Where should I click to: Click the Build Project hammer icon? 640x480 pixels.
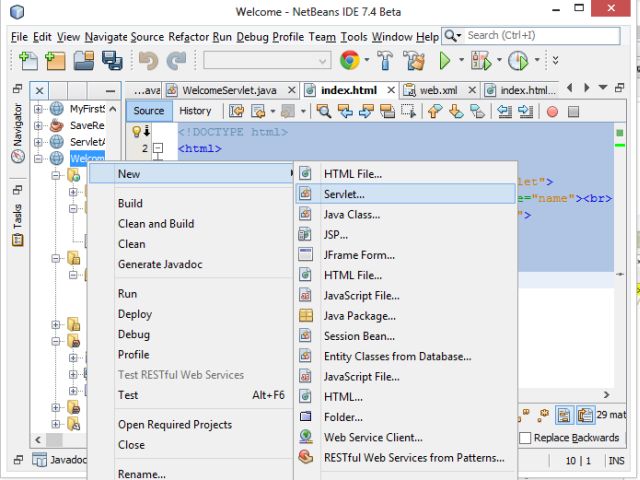click(x=385, y=60)
